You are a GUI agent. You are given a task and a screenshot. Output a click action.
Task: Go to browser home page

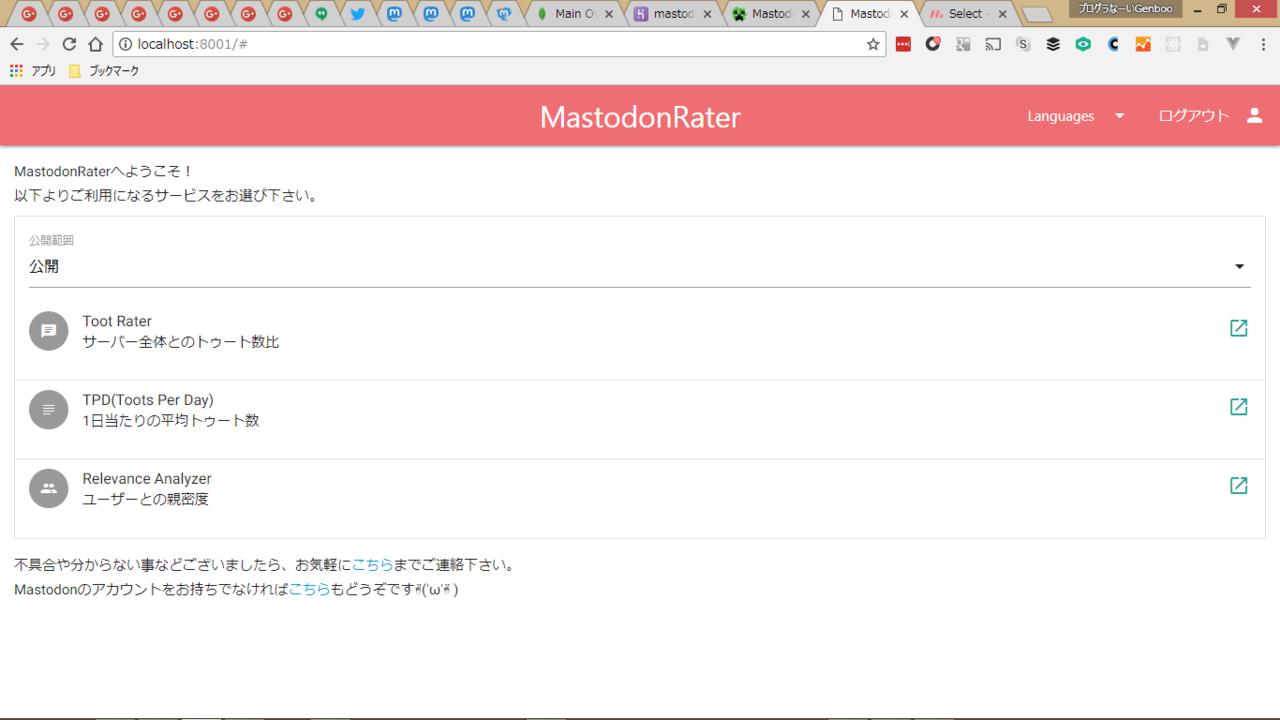click(x=95, y=44)
